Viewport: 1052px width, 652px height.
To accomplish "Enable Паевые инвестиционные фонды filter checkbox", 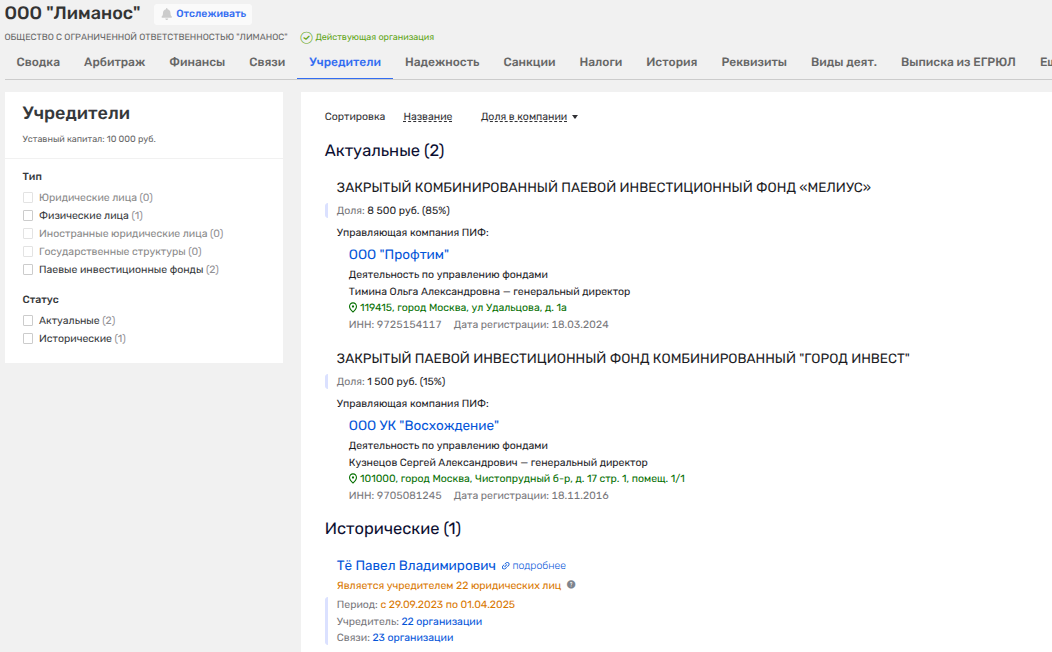I will (29, 269).
